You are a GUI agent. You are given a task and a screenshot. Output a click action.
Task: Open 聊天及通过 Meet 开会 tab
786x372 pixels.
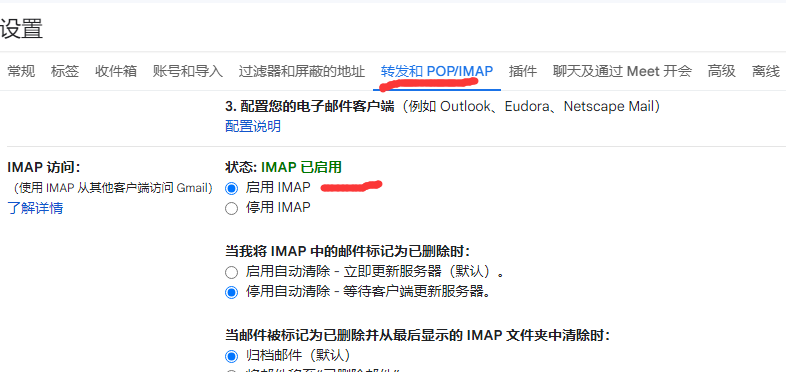622,71
